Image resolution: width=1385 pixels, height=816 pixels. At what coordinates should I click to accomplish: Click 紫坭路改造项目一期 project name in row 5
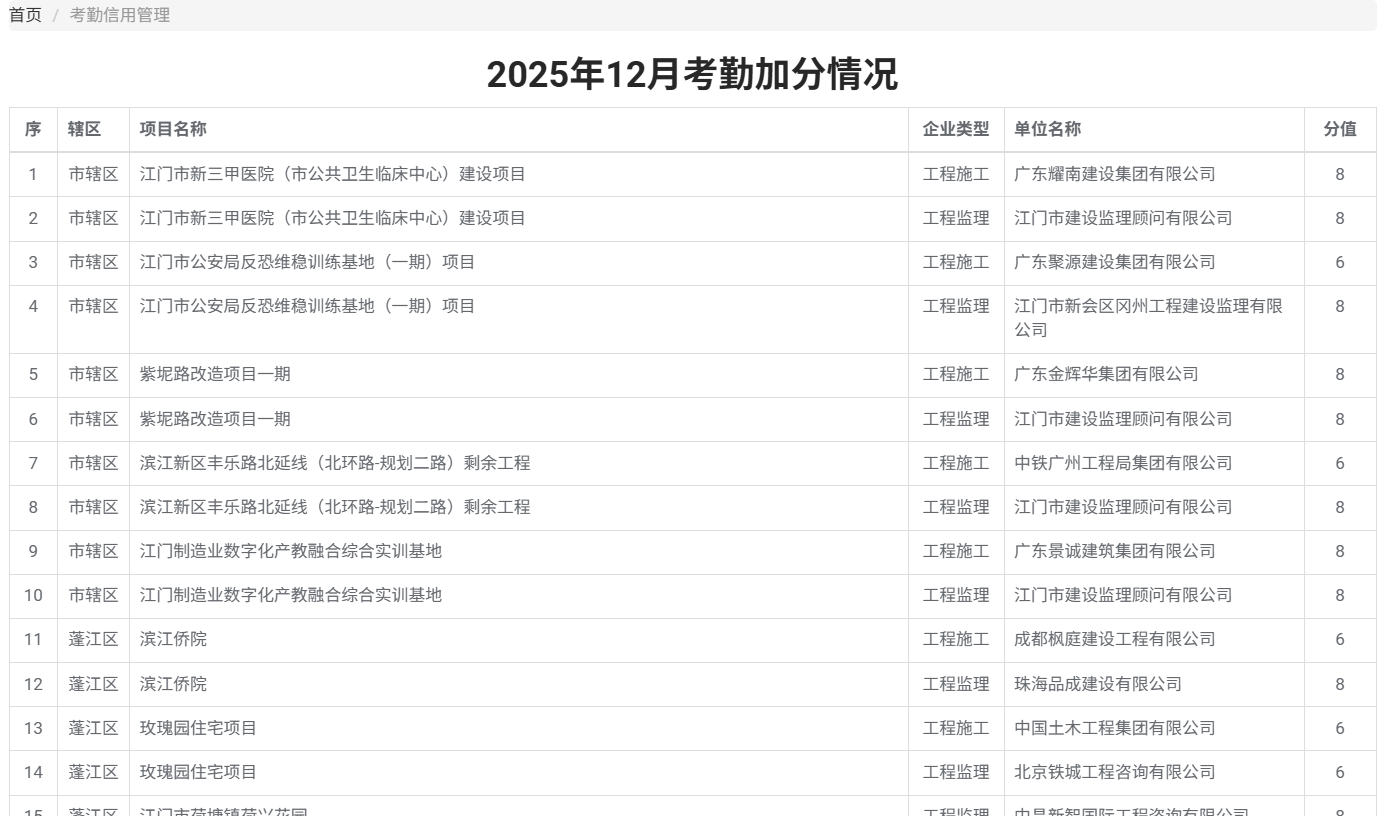coord(215,374)
